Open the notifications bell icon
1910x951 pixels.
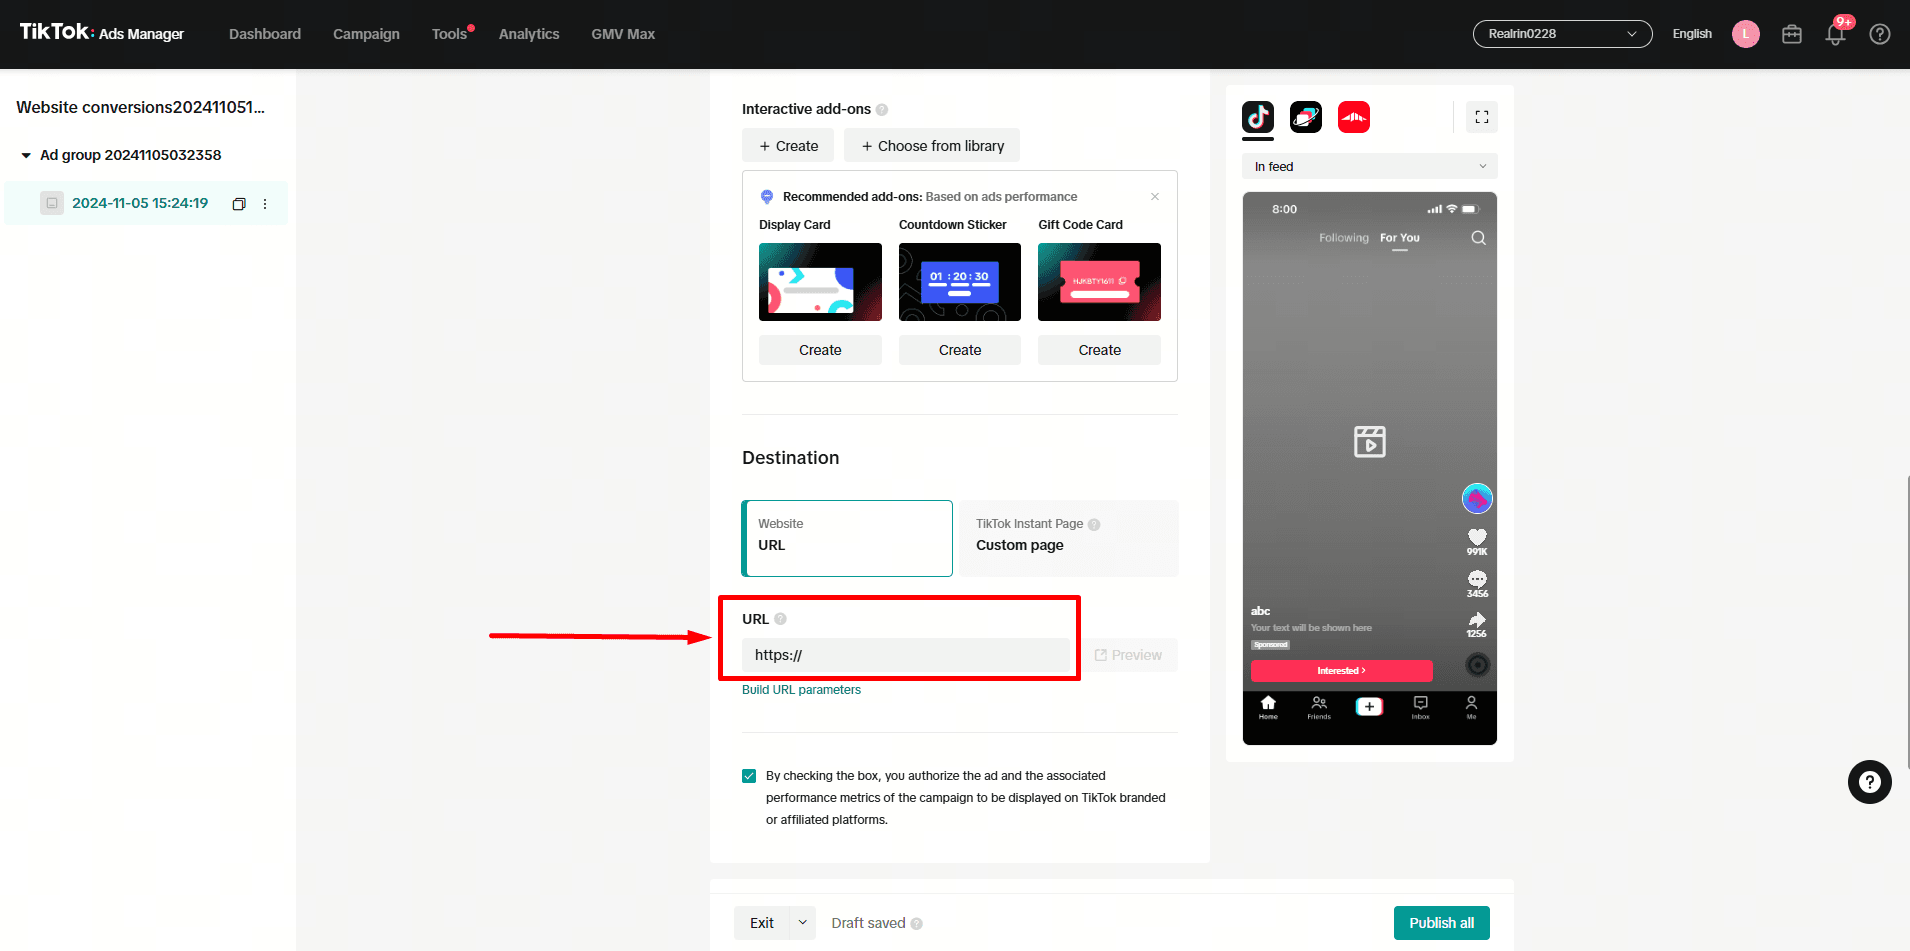(x=1834, y=34)
